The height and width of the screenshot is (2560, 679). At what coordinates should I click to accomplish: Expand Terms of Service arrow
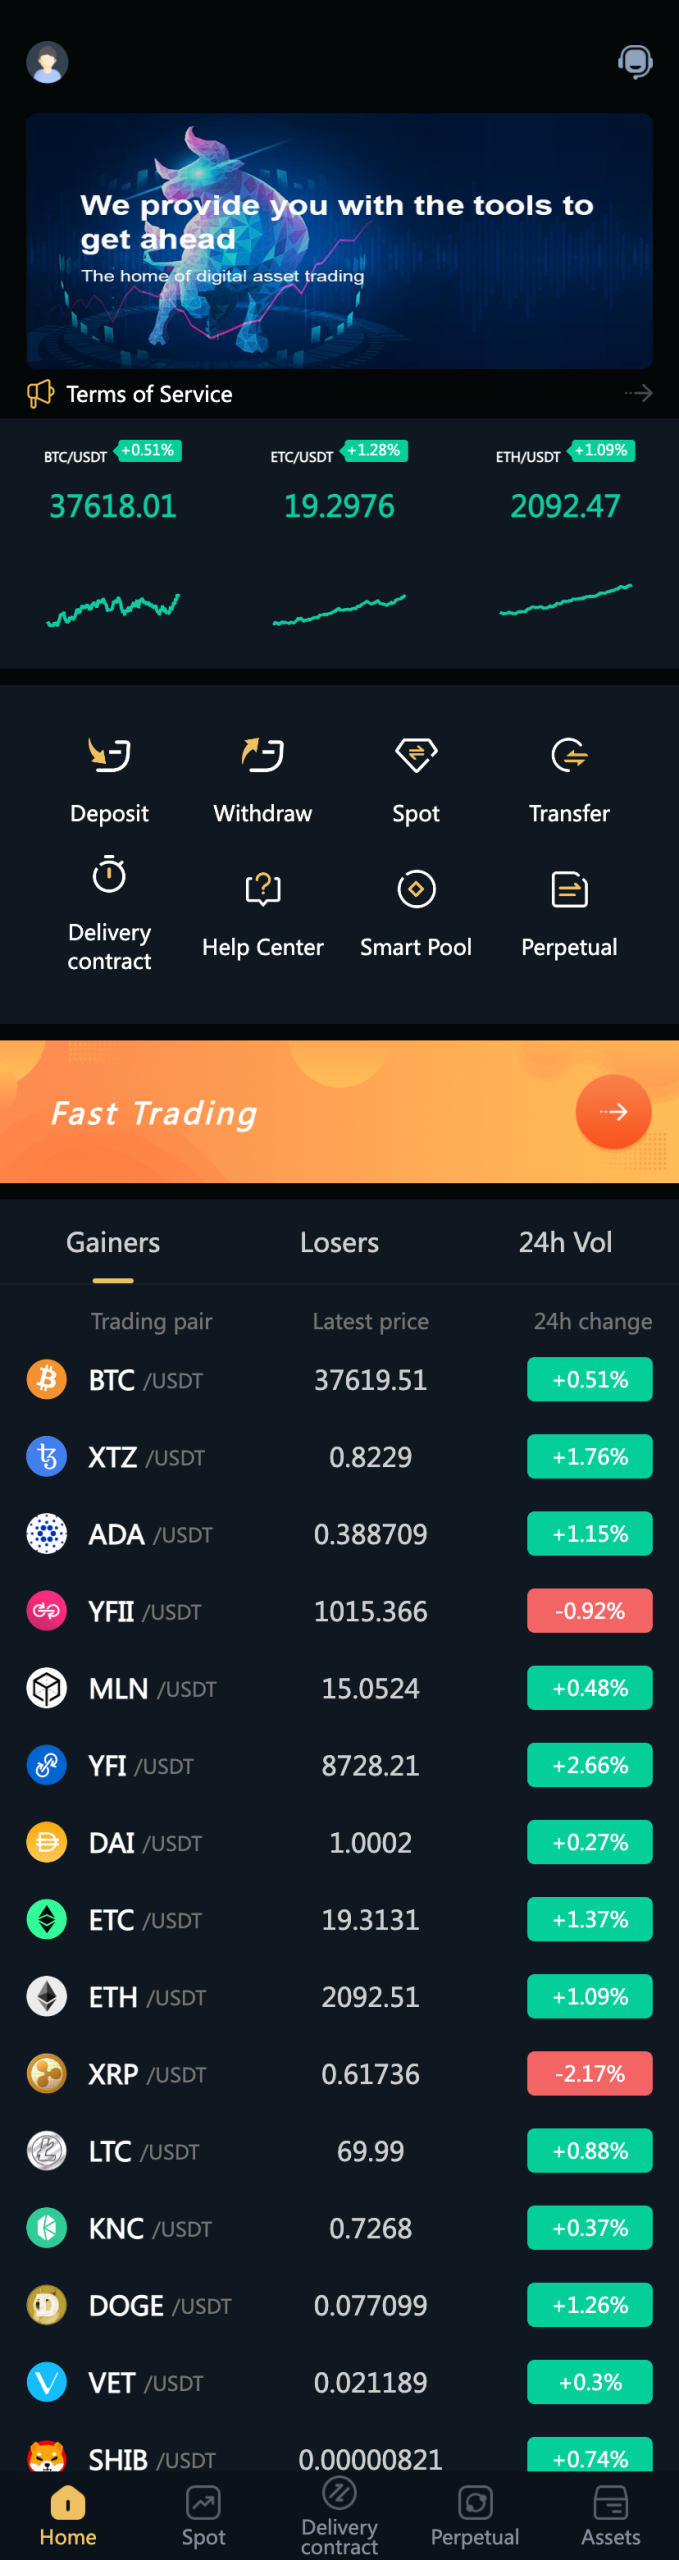pos(638,394)
